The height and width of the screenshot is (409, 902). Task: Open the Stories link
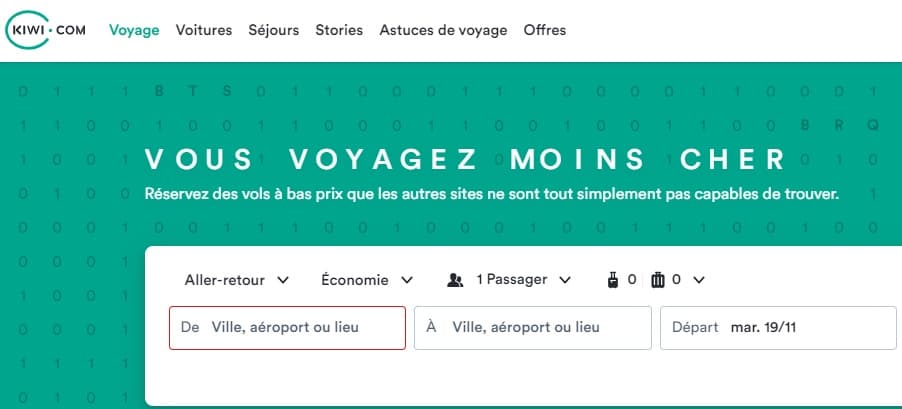tap(339, 30)
